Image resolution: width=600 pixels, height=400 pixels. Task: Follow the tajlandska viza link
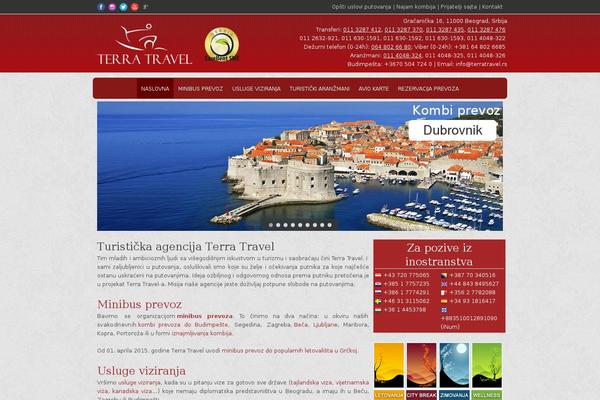(x=311, y=382)
